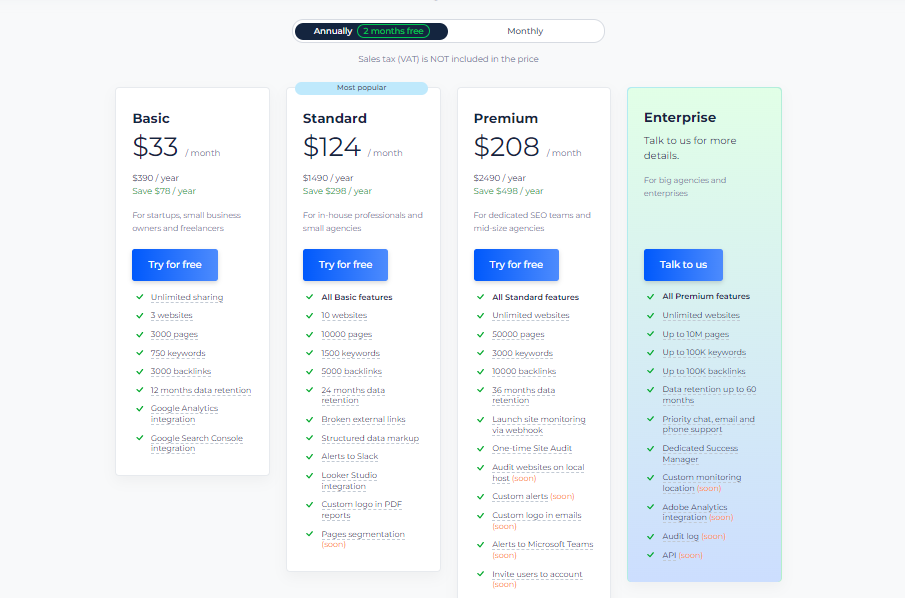
Task: Click 'All Premium features' in Enterprise
Action: (706, 296)
